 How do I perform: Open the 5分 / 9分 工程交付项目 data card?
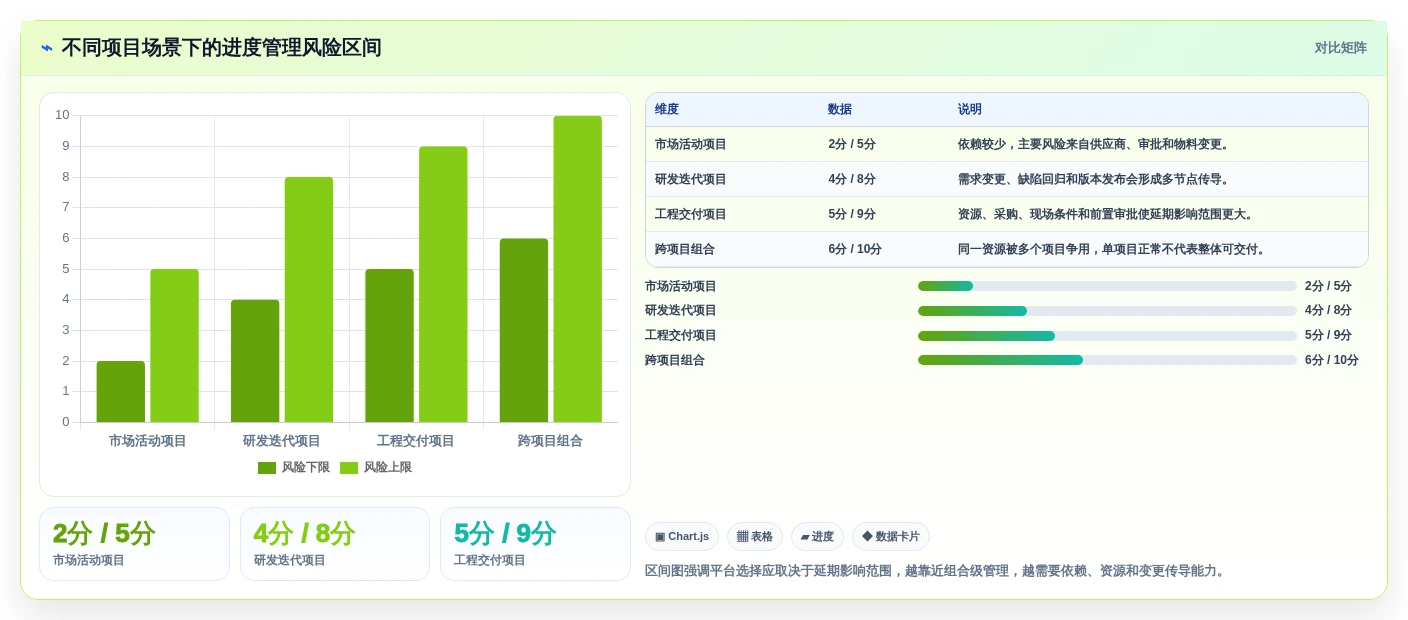tap(535, 544)
